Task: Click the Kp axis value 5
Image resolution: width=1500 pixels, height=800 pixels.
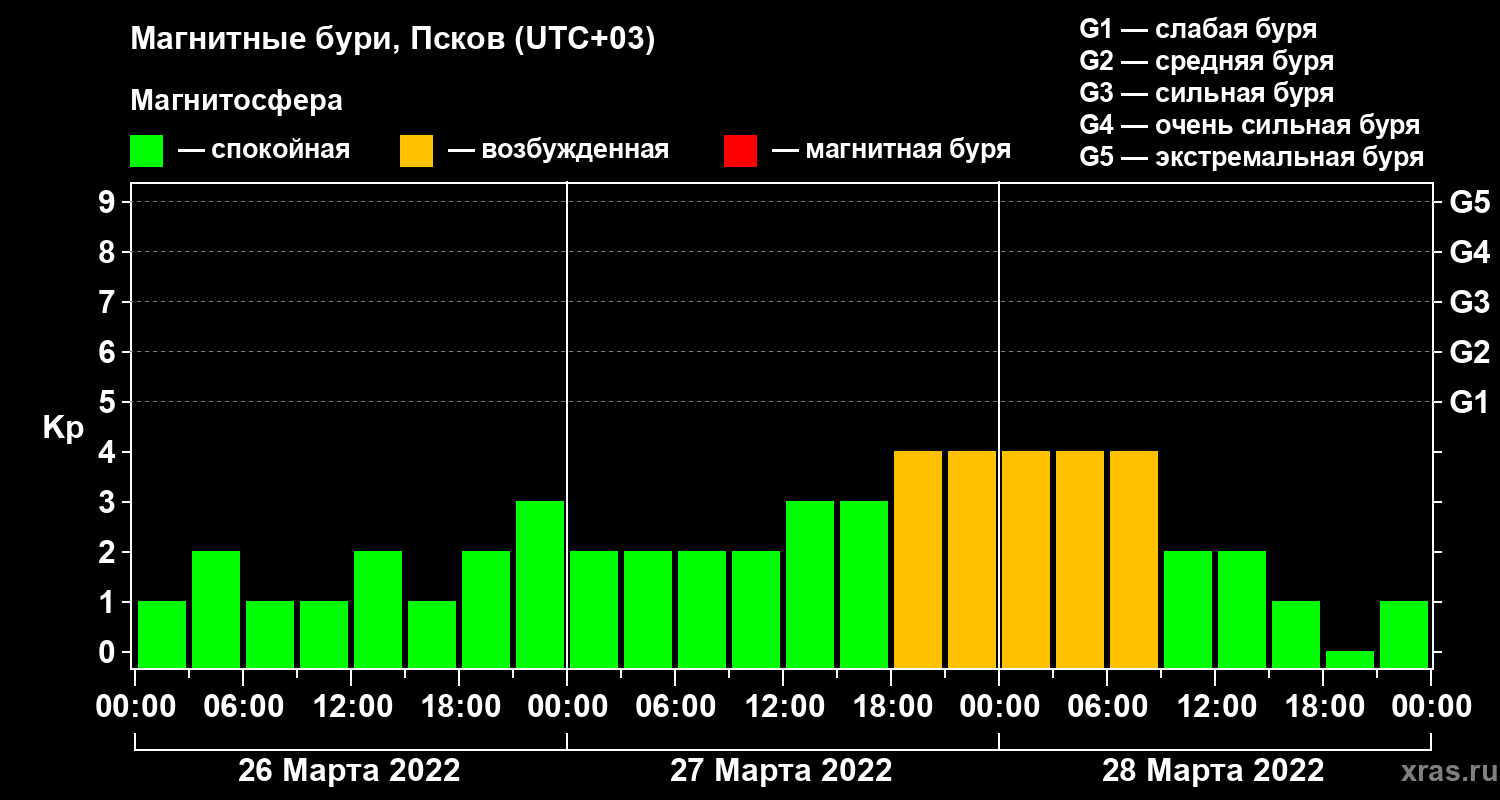Action: click(x=109, y=402)
